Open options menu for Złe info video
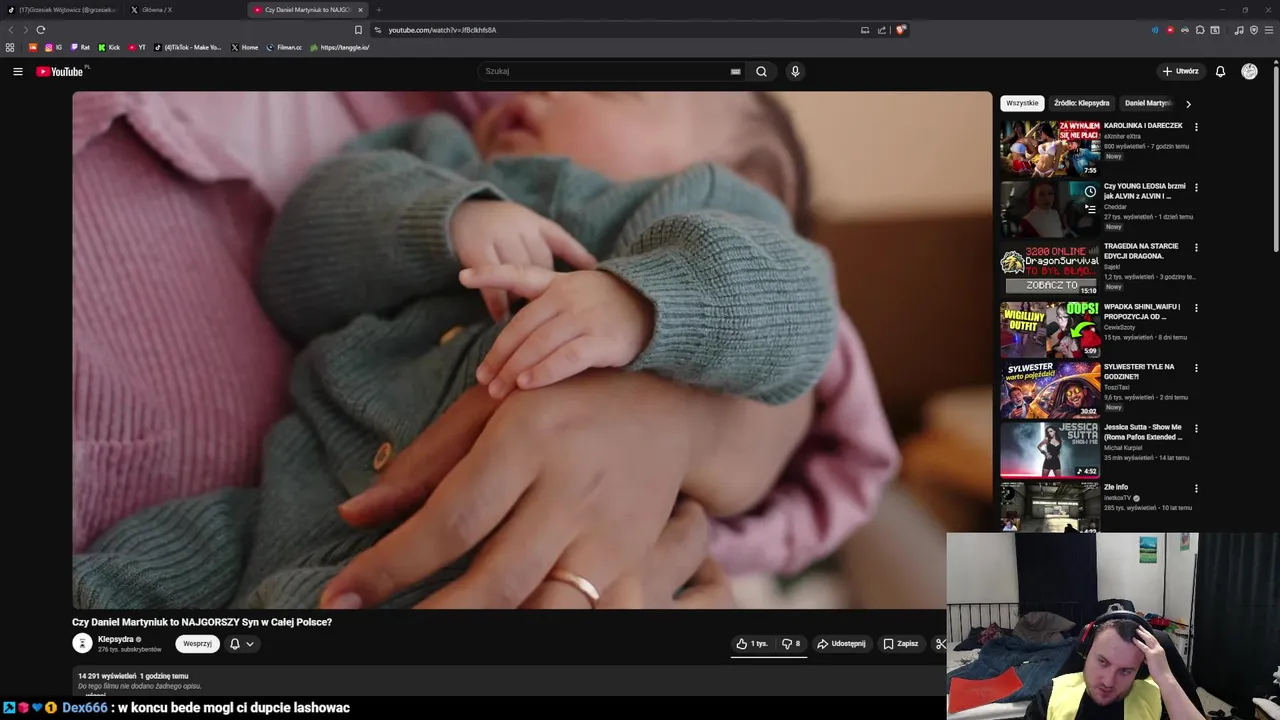Viewport: 1280px width, 720px height. click(x=1196, y=488)
